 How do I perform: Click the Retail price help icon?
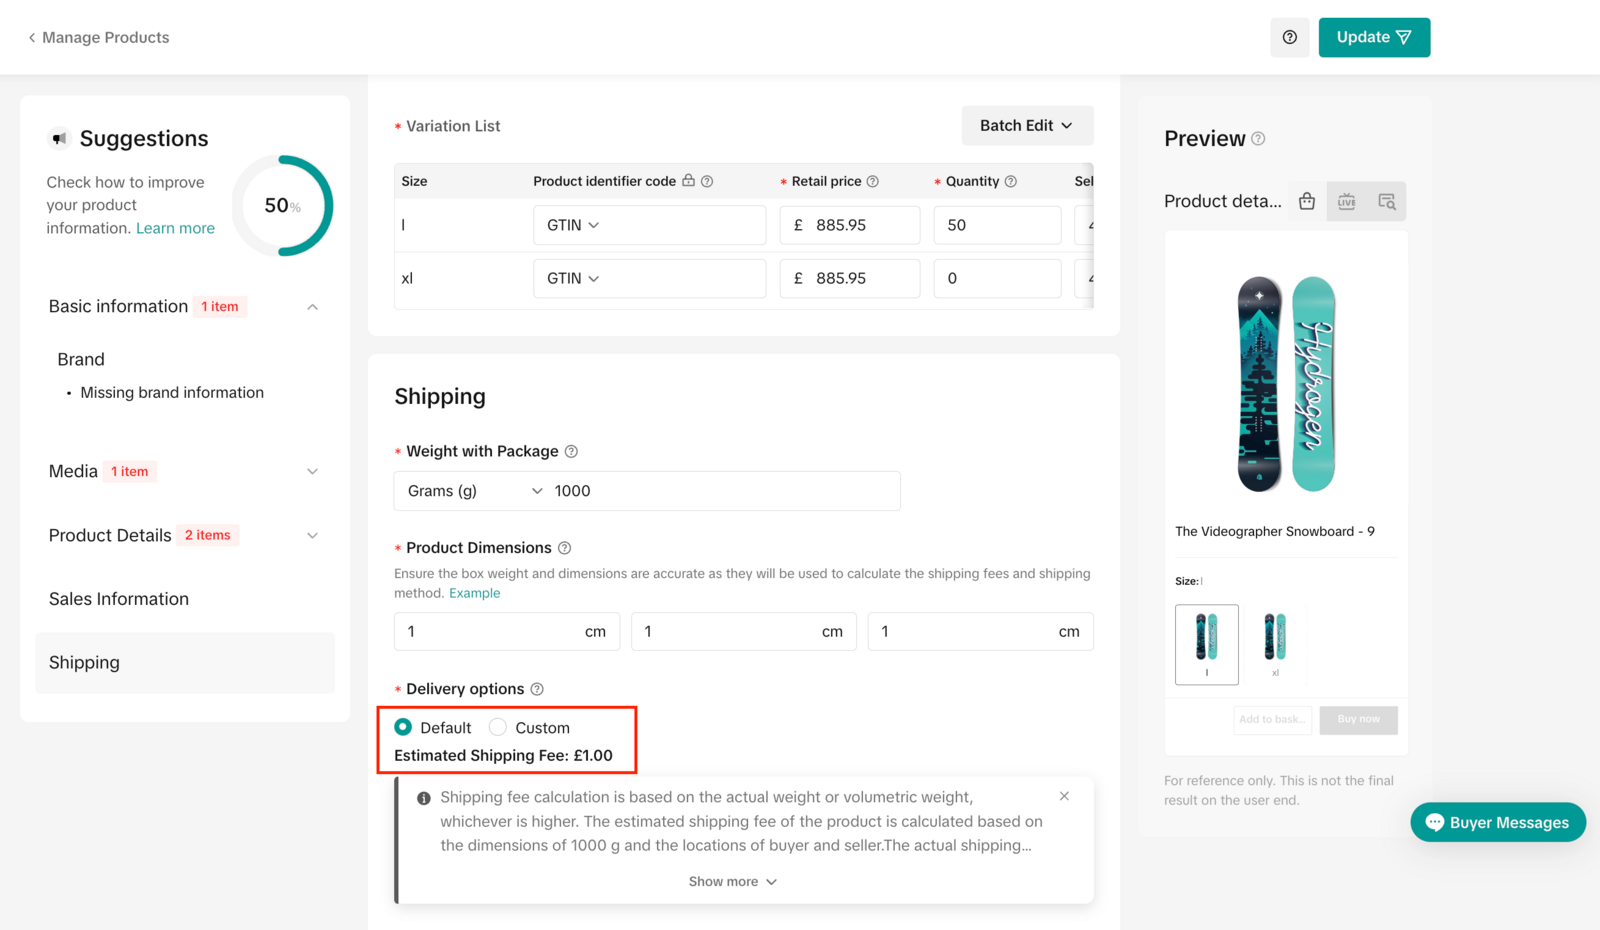click(872, 181)
